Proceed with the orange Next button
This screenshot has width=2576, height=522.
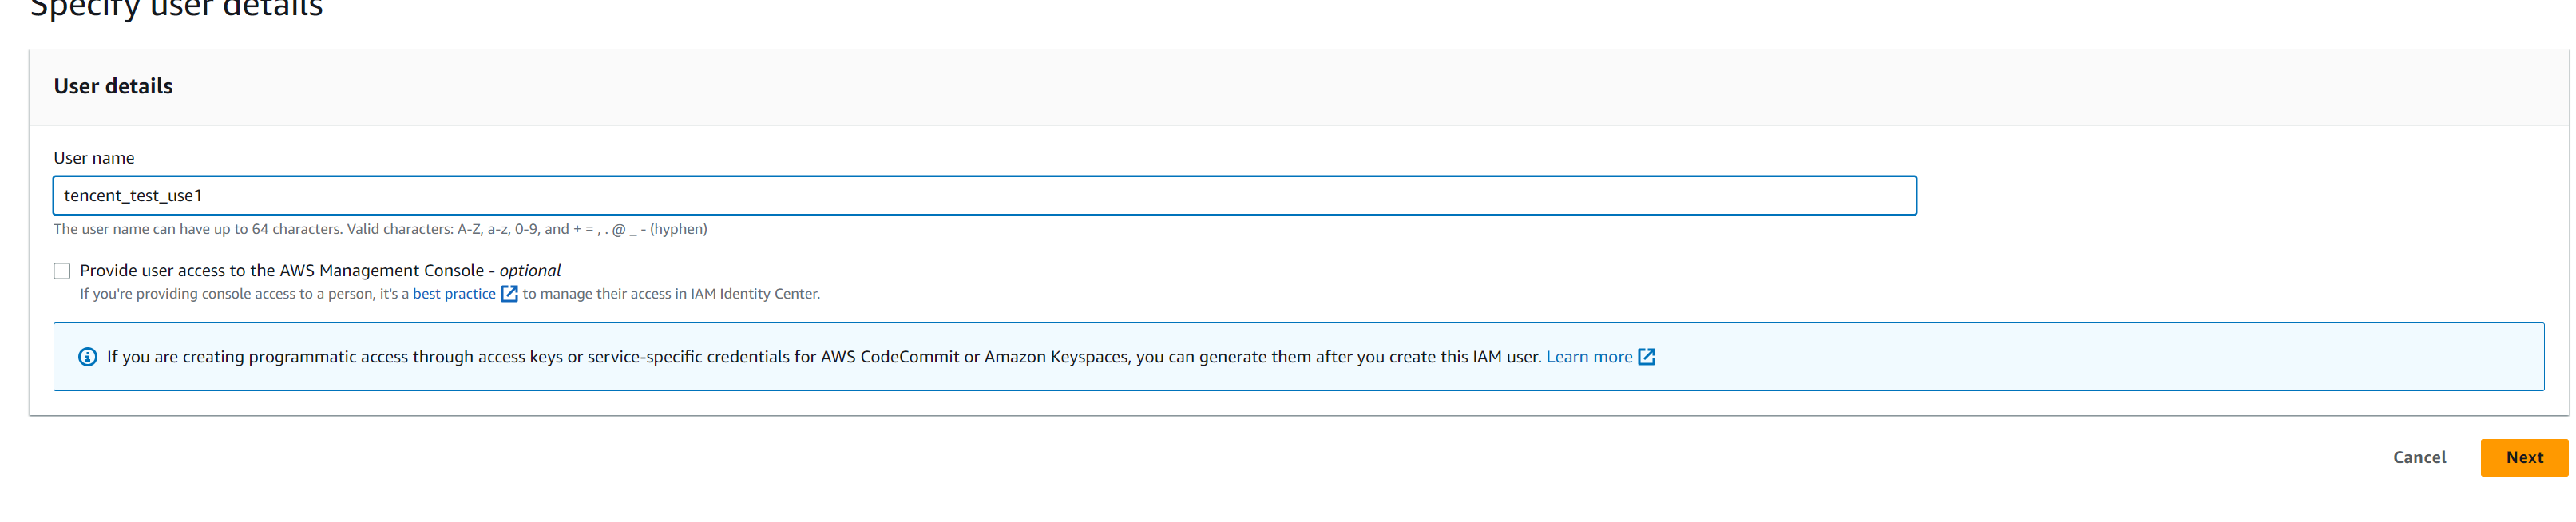tap(2523, 458)
